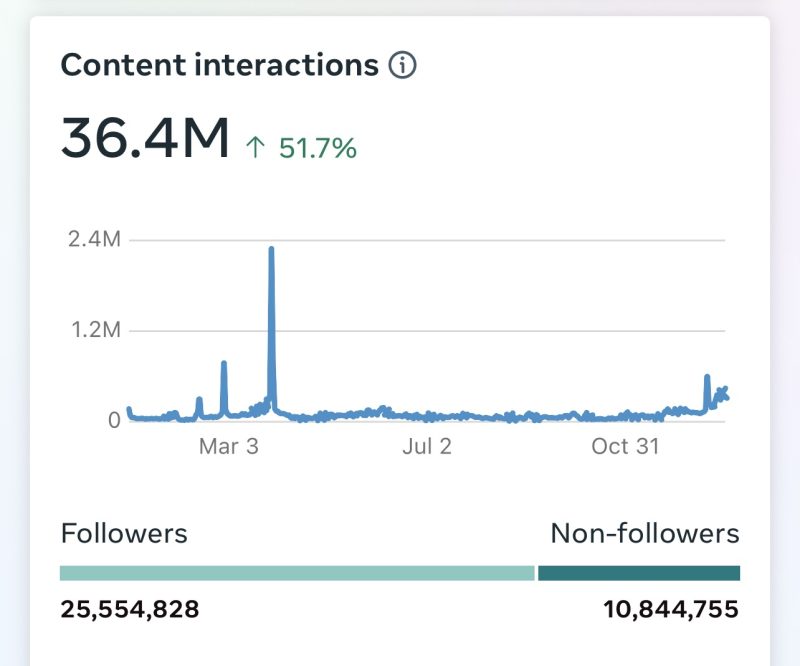Click the dark teal Non-followers bar segment
800x666 pixels.
click(639, 573)
